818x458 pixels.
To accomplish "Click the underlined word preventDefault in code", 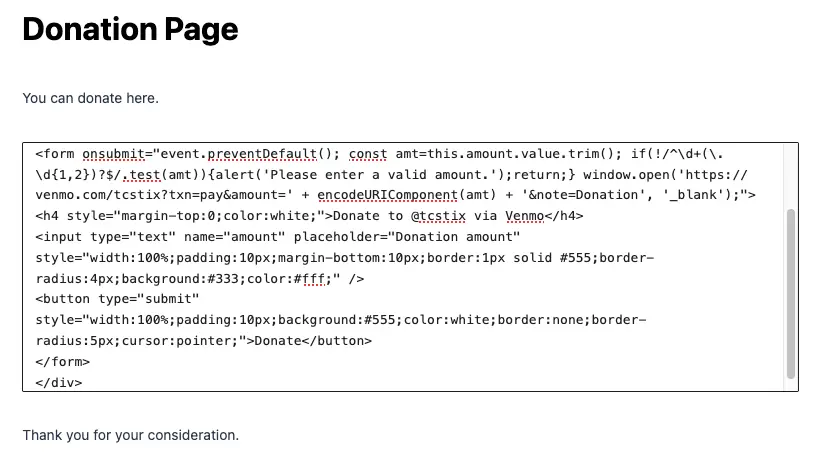I will [x=262, y=154].
